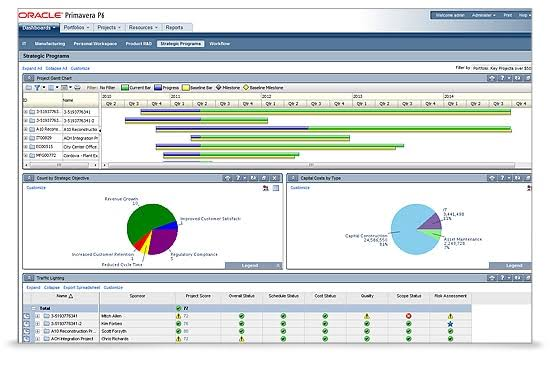Click the Print link in header

[x=508, y=15]
